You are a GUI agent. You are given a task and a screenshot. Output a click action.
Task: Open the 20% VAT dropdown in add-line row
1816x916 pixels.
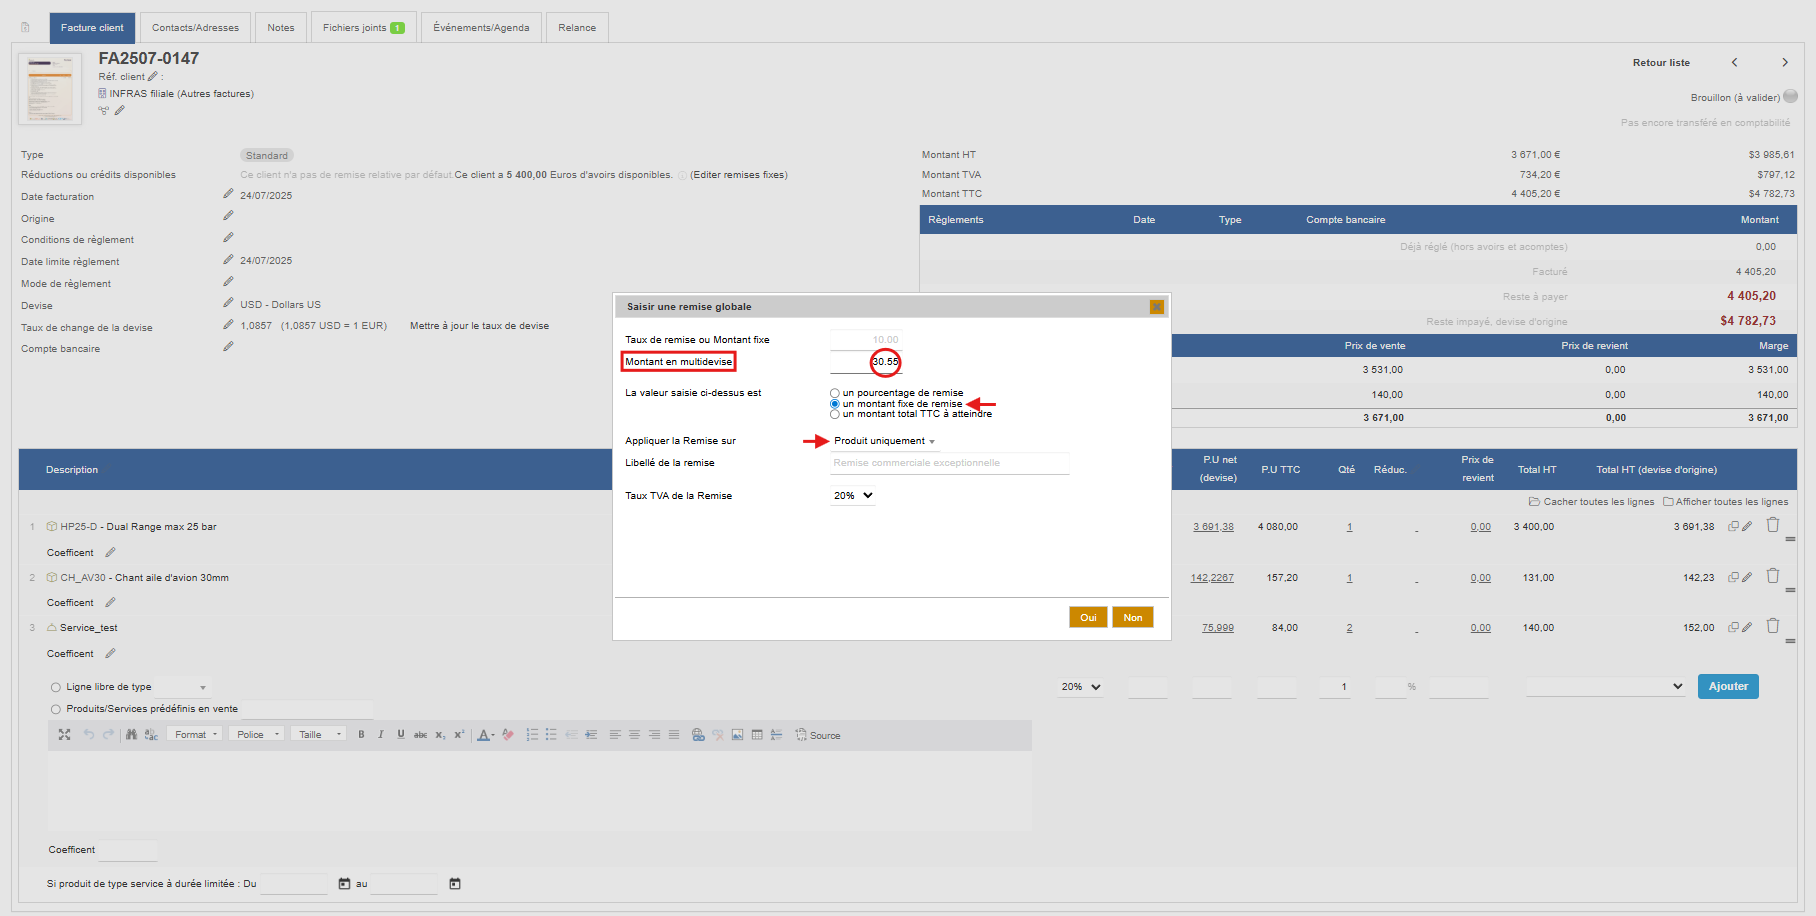pyautogui.click(x=1081, y=687)
